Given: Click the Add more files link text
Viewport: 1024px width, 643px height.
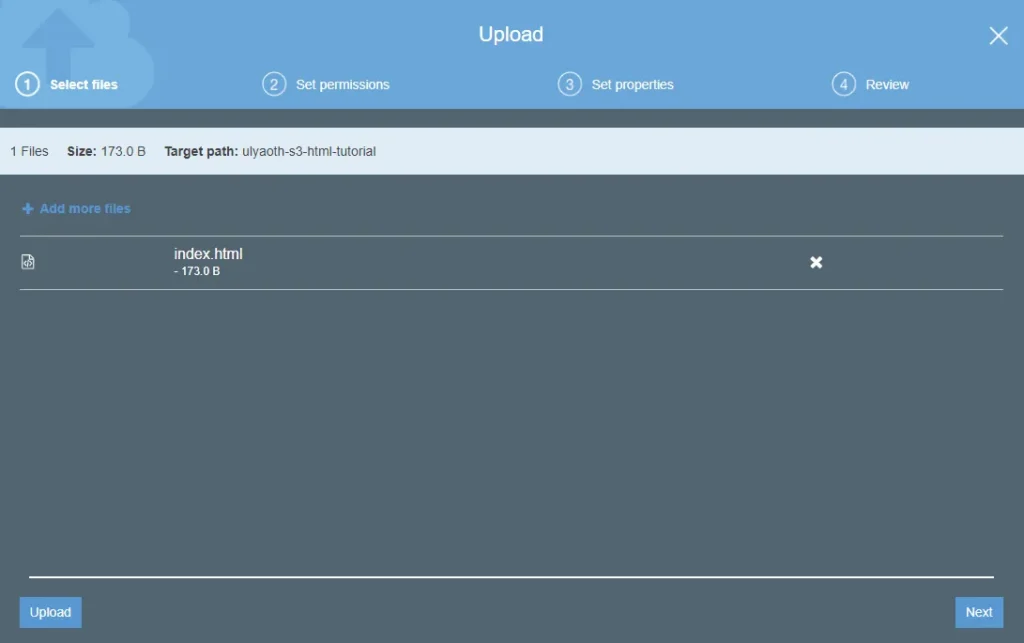Looking at the screenshot, I should [85, 209].
